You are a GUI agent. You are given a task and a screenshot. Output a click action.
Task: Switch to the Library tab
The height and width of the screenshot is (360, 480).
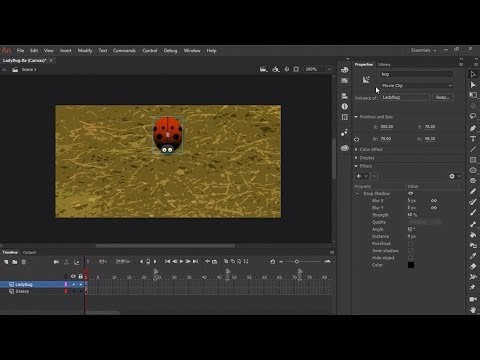[384, 64]
